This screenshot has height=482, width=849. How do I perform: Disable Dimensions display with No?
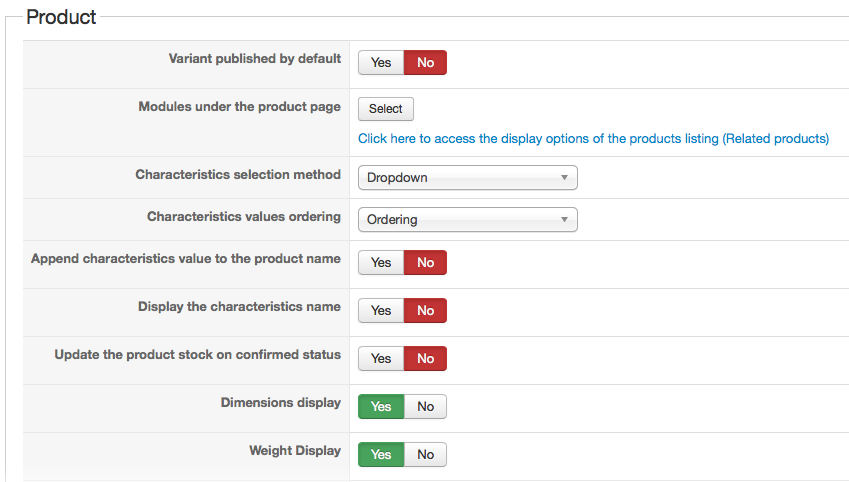(425, 407)
